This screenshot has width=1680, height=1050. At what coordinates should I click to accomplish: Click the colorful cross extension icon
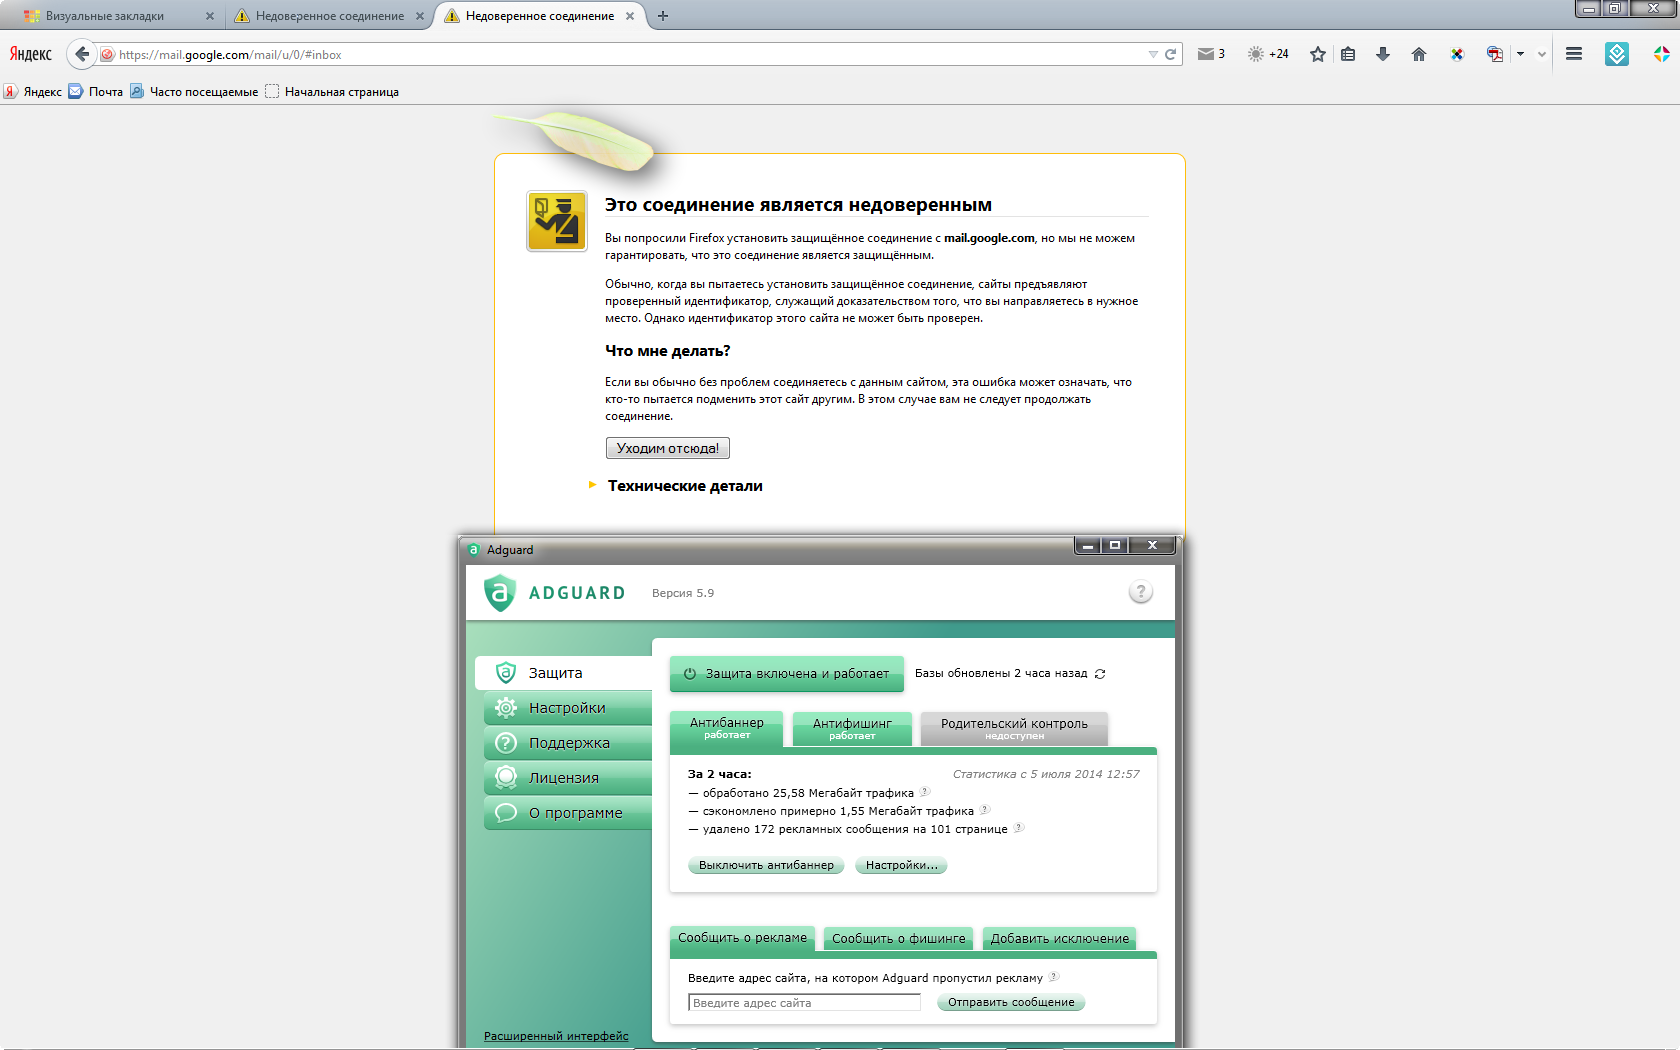tap(1457, 54)
